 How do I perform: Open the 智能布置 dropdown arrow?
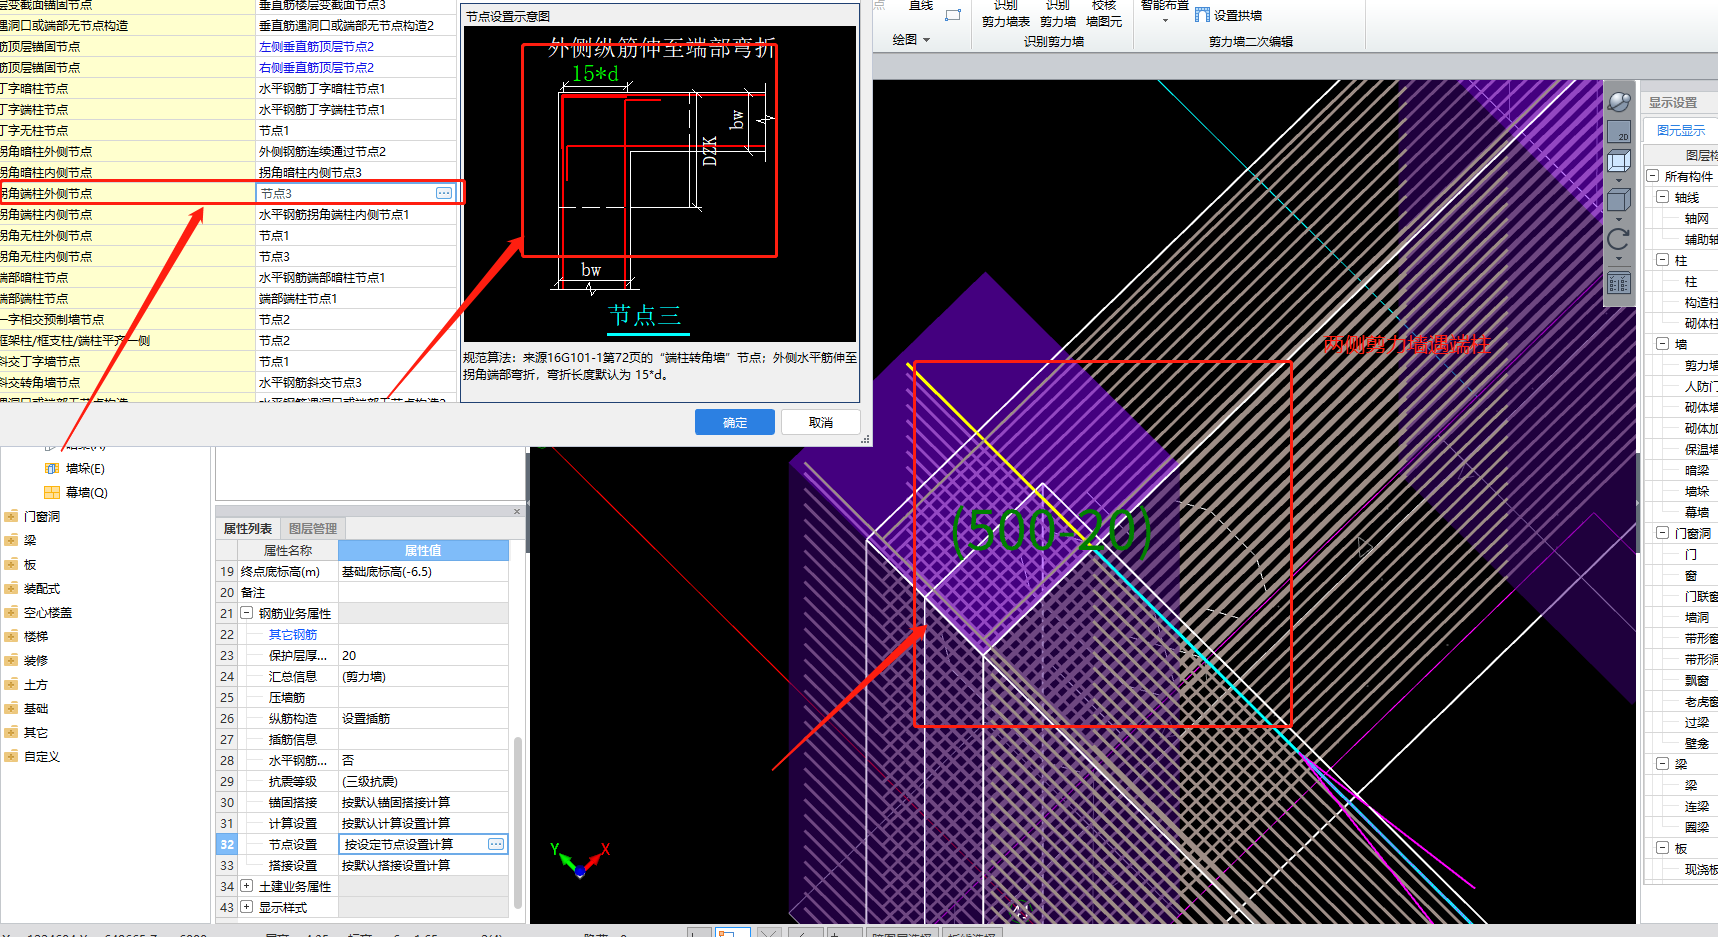(x=1165, y=21)
